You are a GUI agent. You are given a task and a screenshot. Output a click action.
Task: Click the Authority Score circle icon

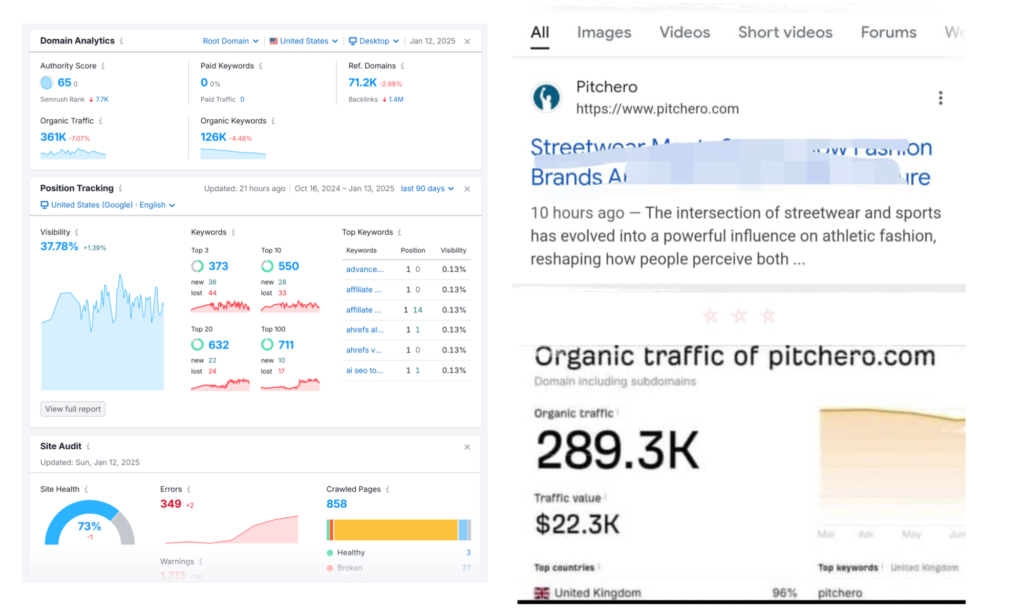46,82
